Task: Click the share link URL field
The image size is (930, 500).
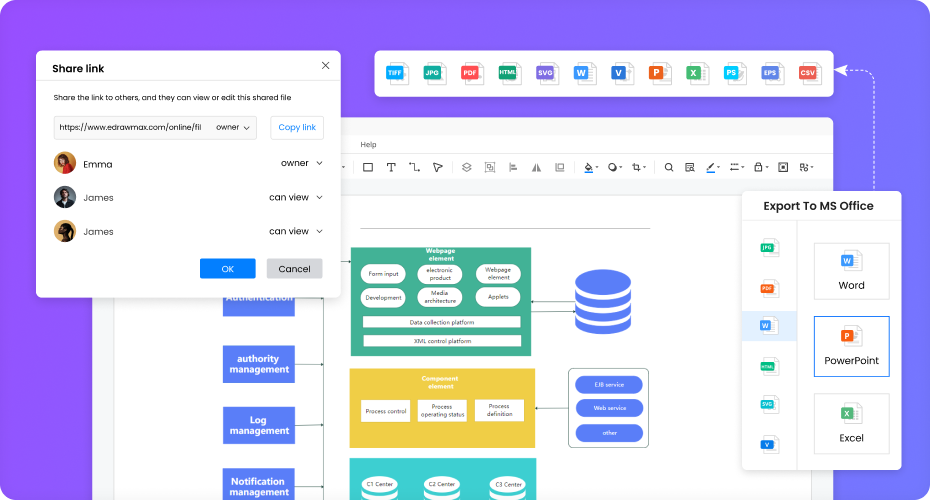Action: click(130, 127)
